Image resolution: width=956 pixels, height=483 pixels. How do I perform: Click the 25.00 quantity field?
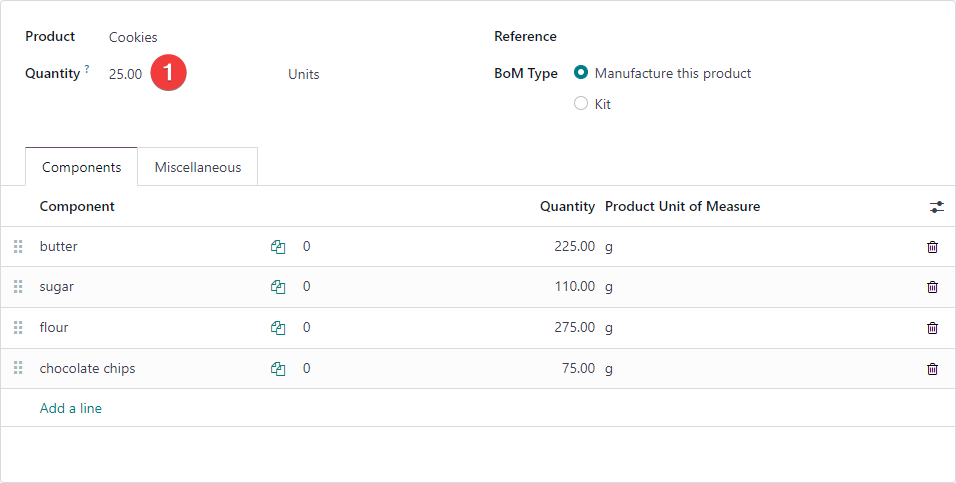(x=126, y=74)
